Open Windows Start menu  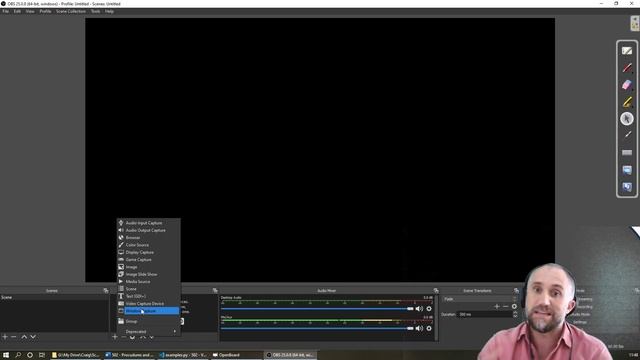coord(6,355)
